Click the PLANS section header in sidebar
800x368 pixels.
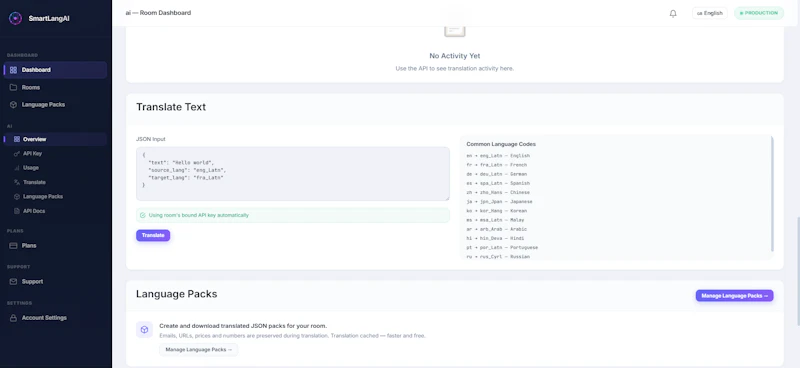point(15,231)
